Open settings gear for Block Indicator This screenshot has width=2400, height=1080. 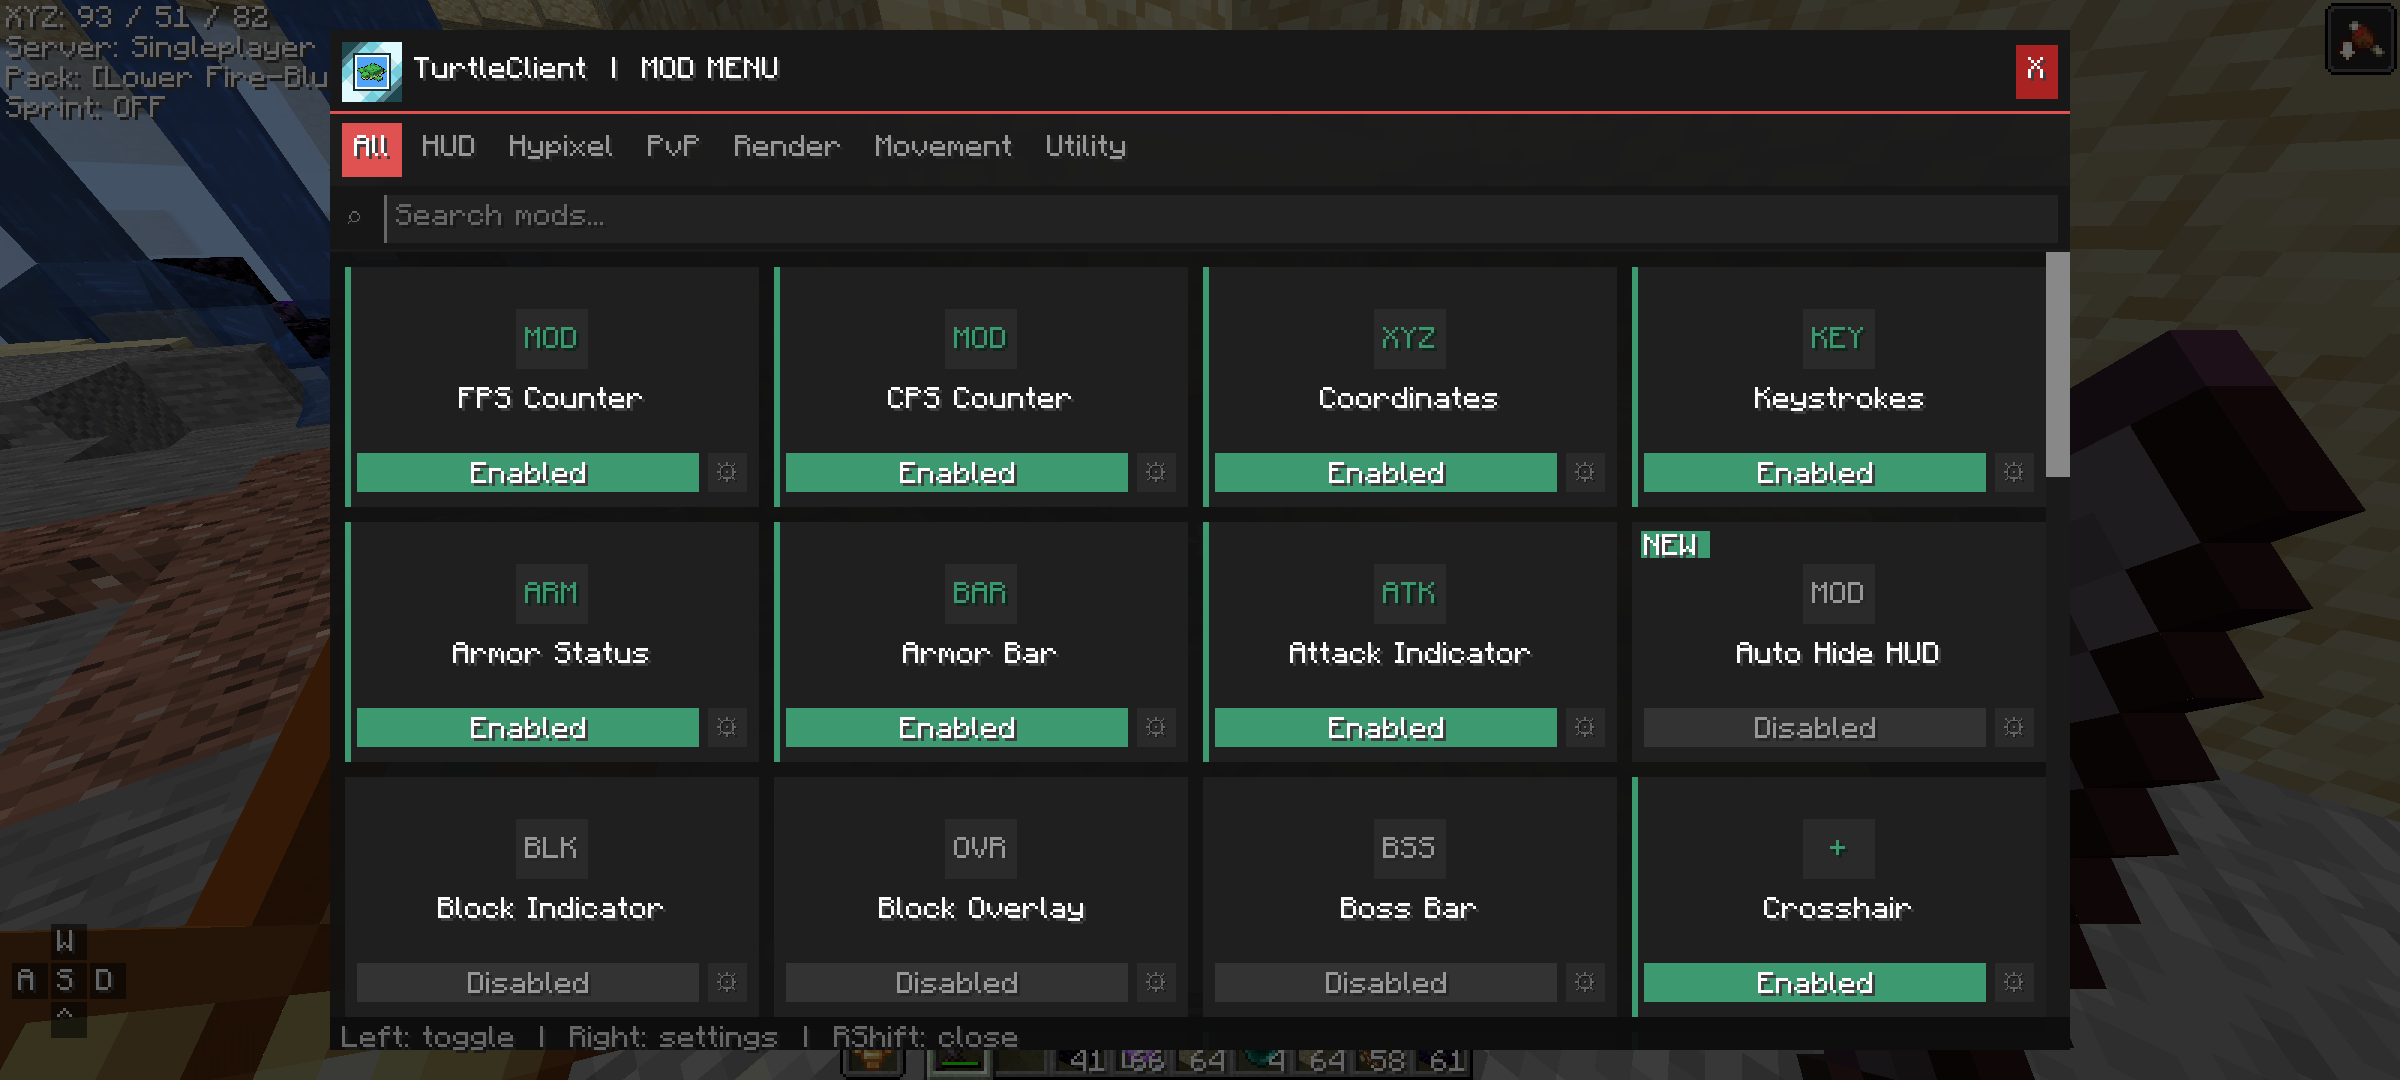pos(727,982)
